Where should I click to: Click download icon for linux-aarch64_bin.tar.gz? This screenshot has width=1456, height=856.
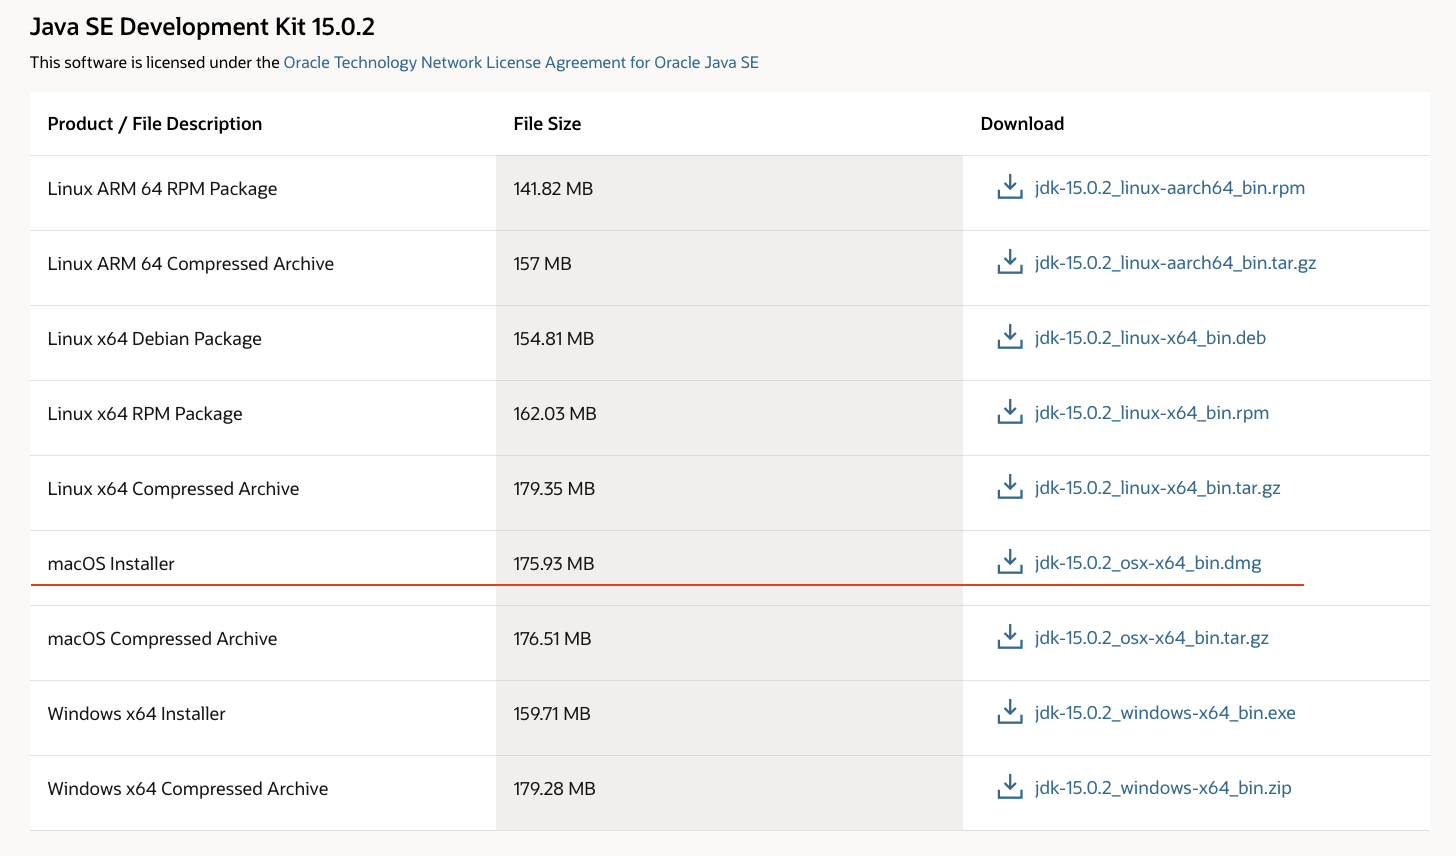click(1010, 262)
